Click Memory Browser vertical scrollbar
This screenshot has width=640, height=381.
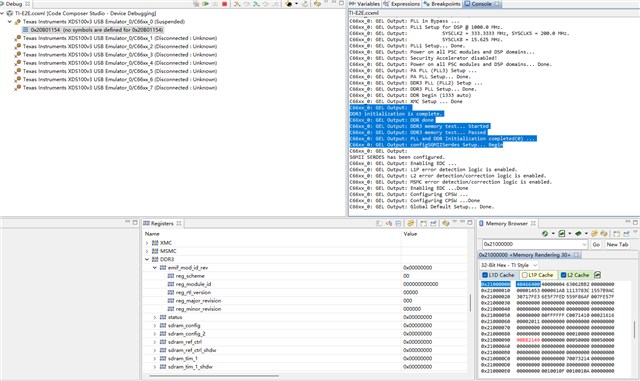tap(635, 329)
